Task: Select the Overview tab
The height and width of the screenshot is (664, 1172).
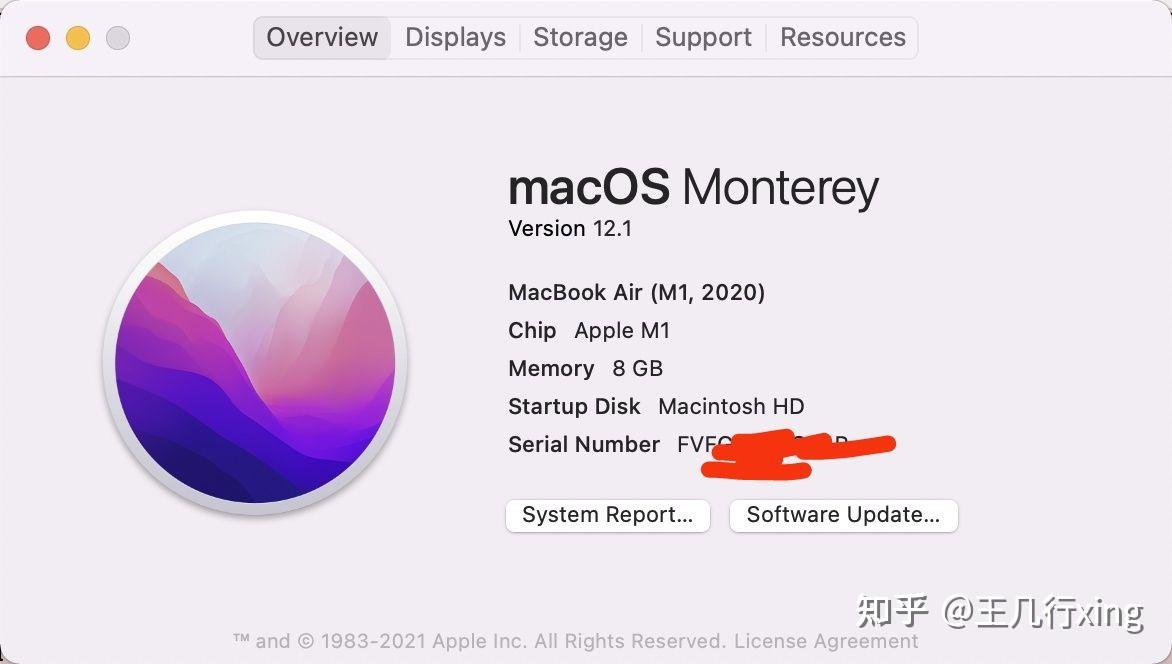Action: click(321, 37)
